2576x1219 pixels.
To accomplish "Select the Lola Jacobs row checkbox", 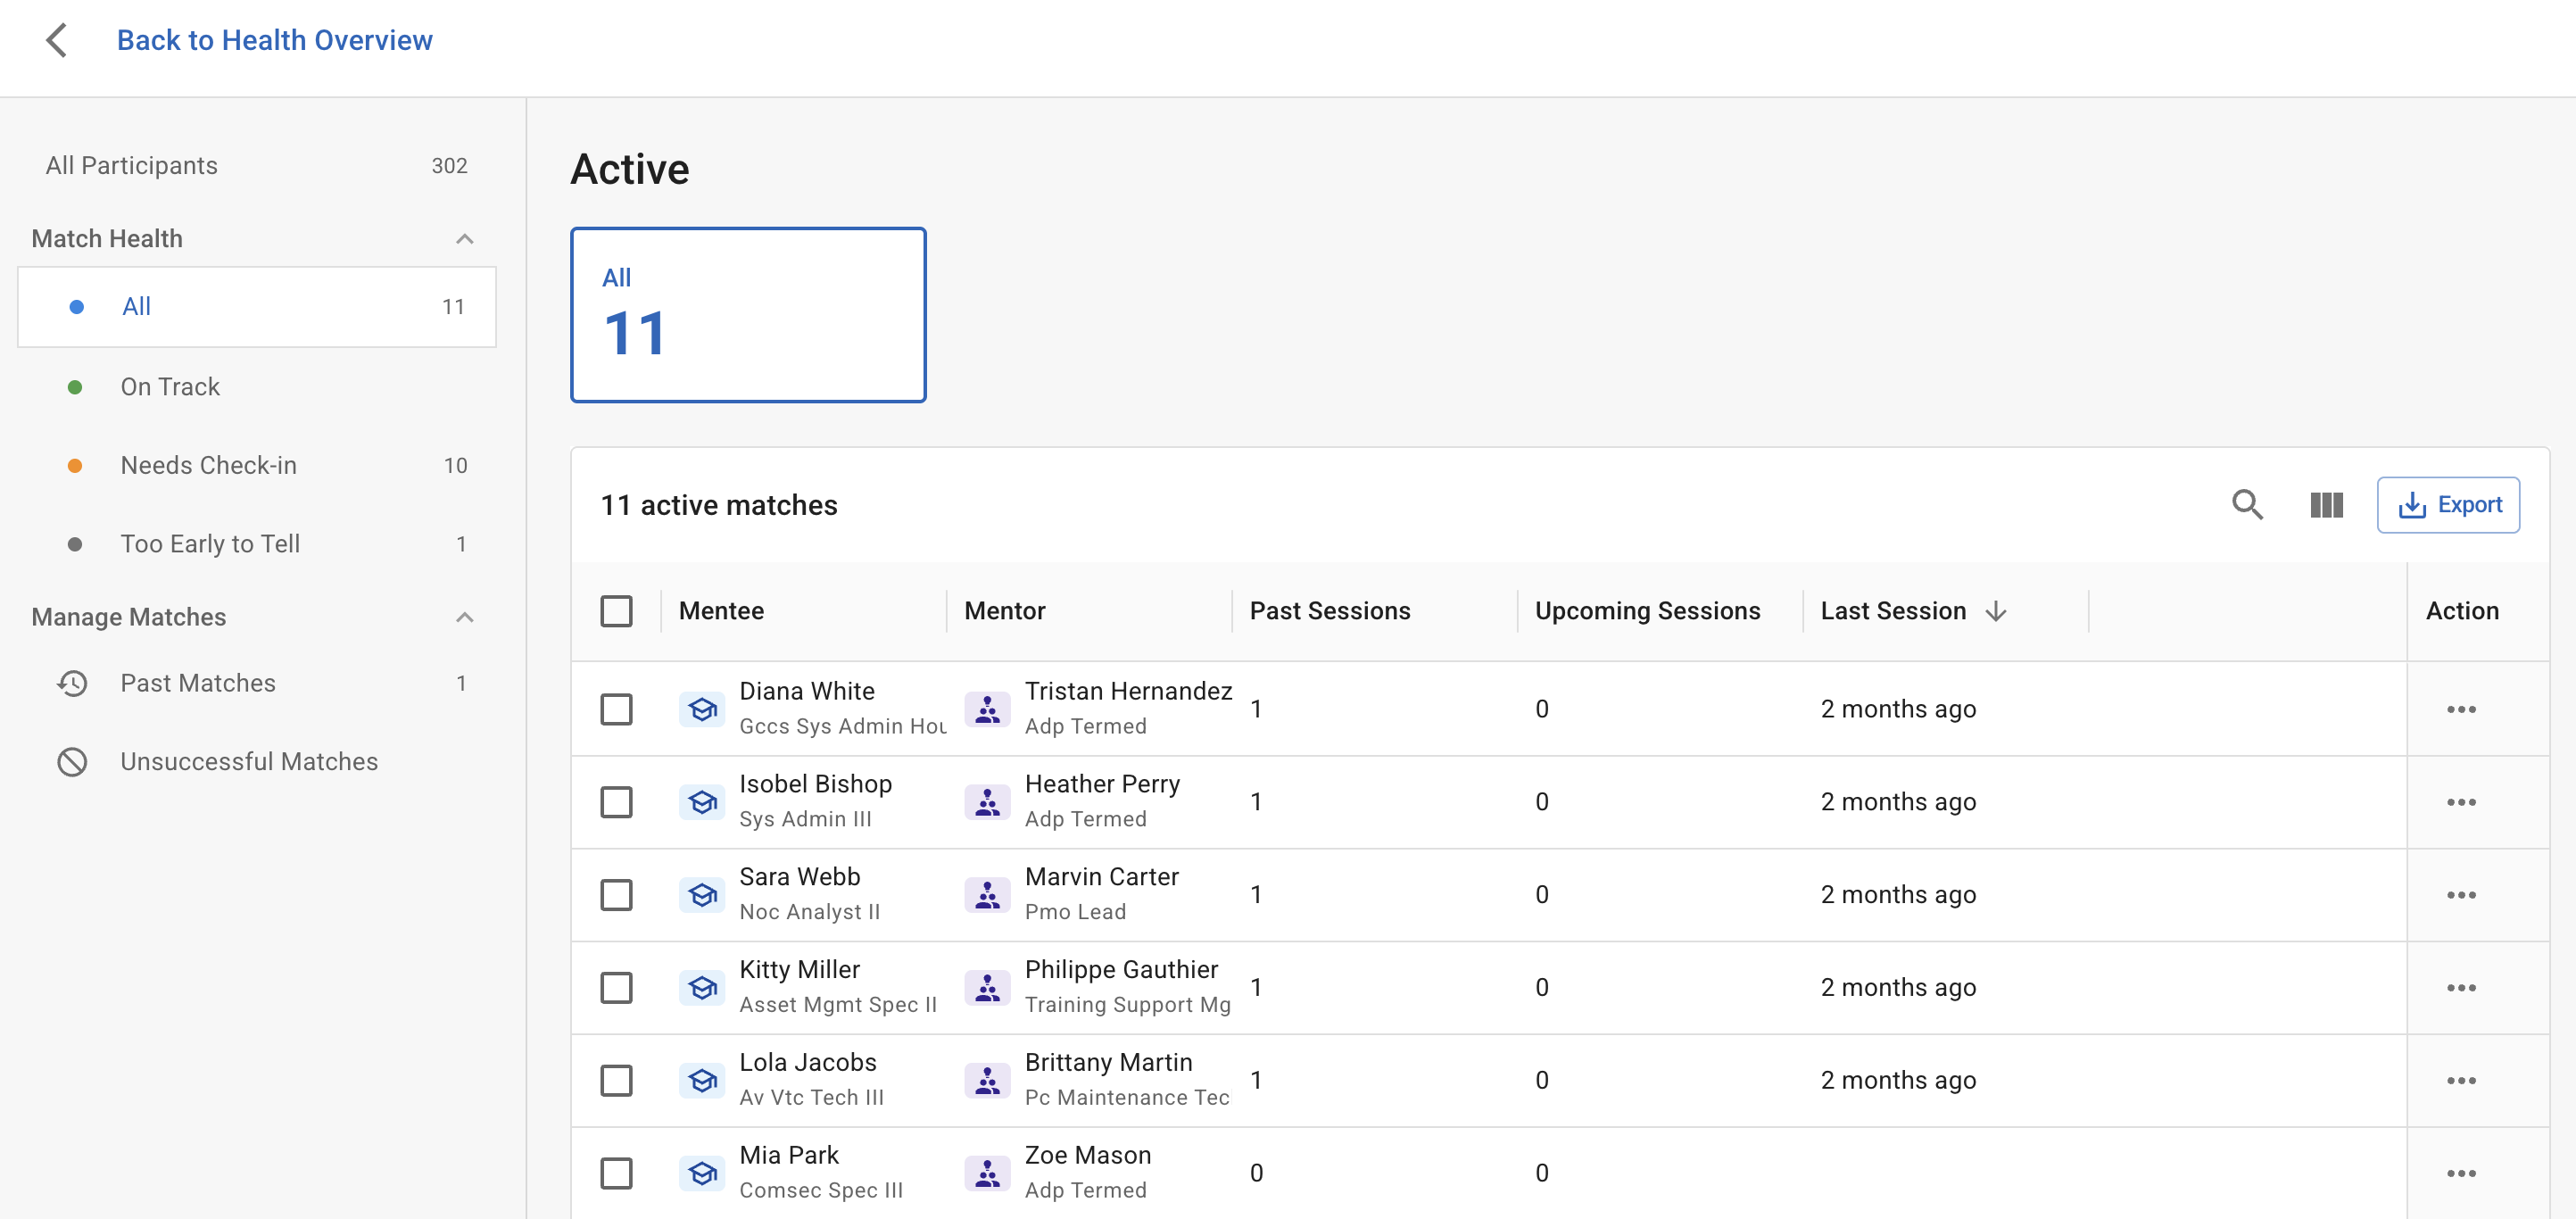I will (x=616, y=1080).
